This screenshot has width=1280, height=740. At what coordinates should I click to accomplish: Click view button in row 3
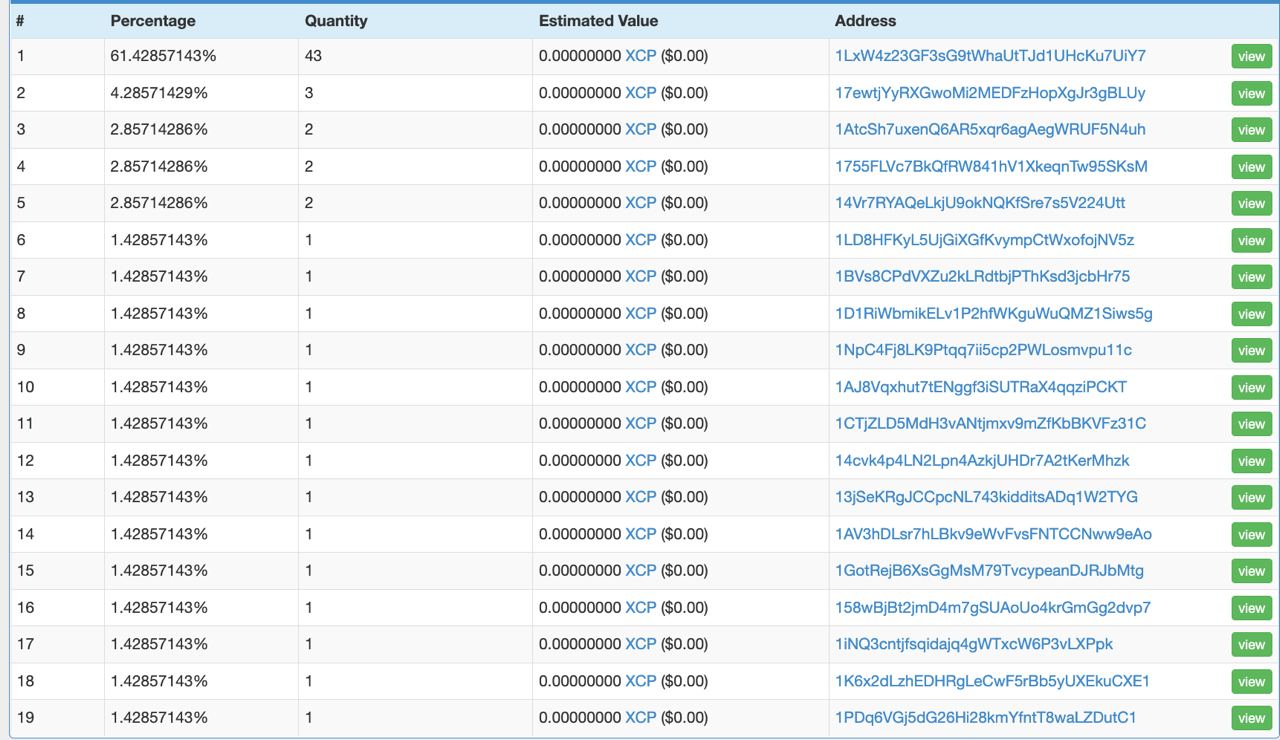[x=1251, y=130]
